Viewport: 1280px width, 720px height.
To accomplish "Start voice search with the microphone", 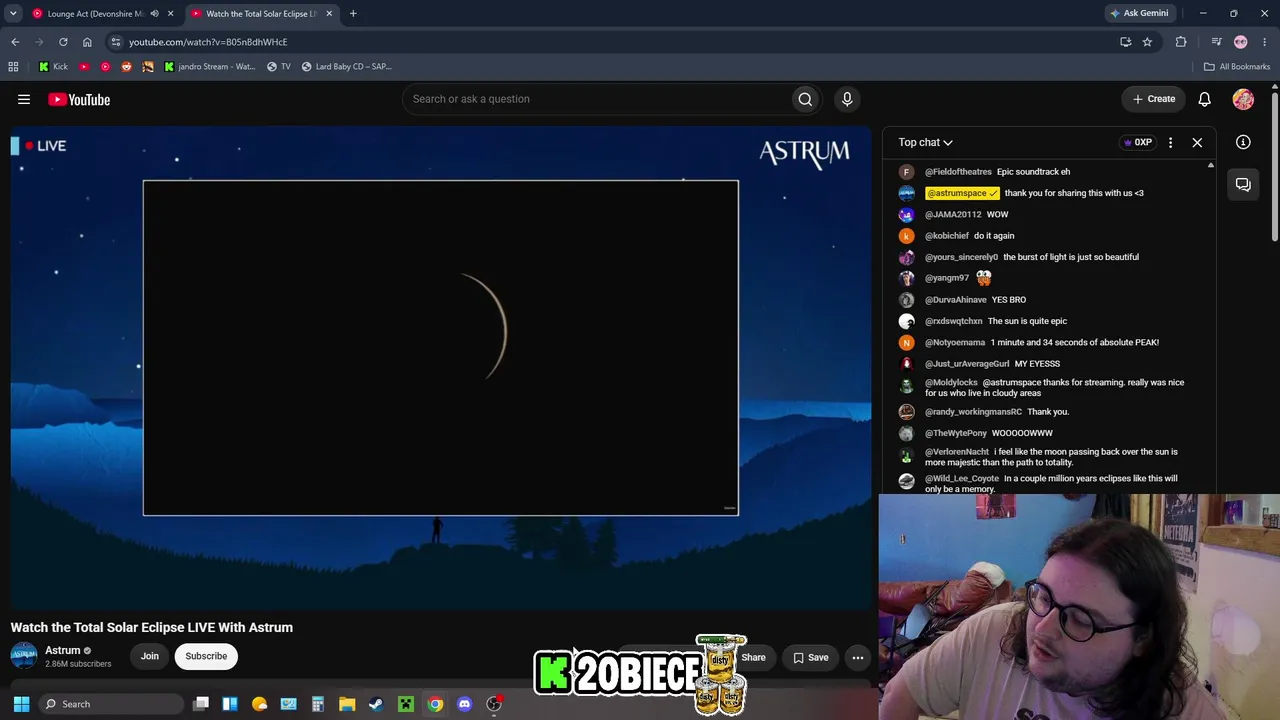I will (847, 99).
